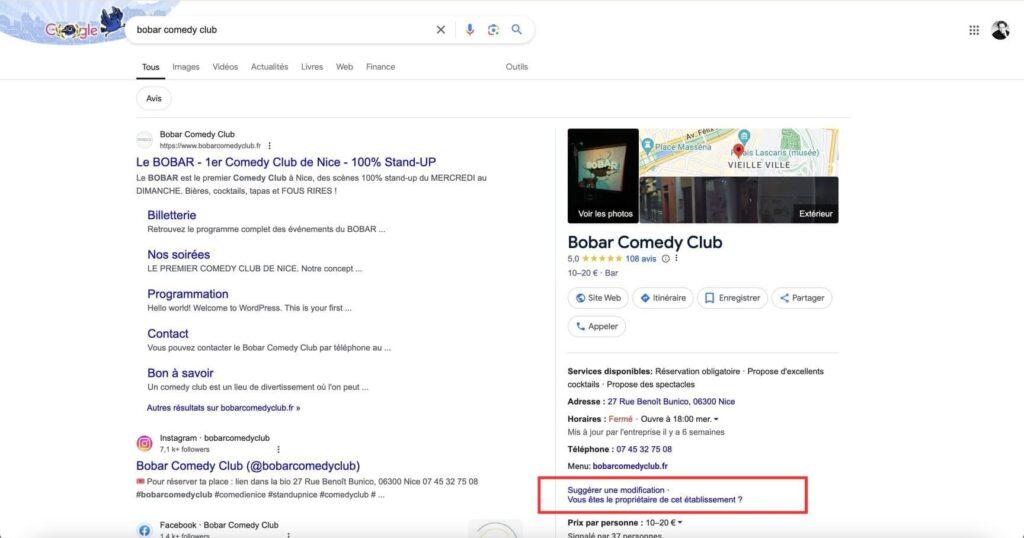Click Autres résultats sur bobarcomedyclub.fr
The width and height of the screenshot is (1024, 538).
pos(223,407)
